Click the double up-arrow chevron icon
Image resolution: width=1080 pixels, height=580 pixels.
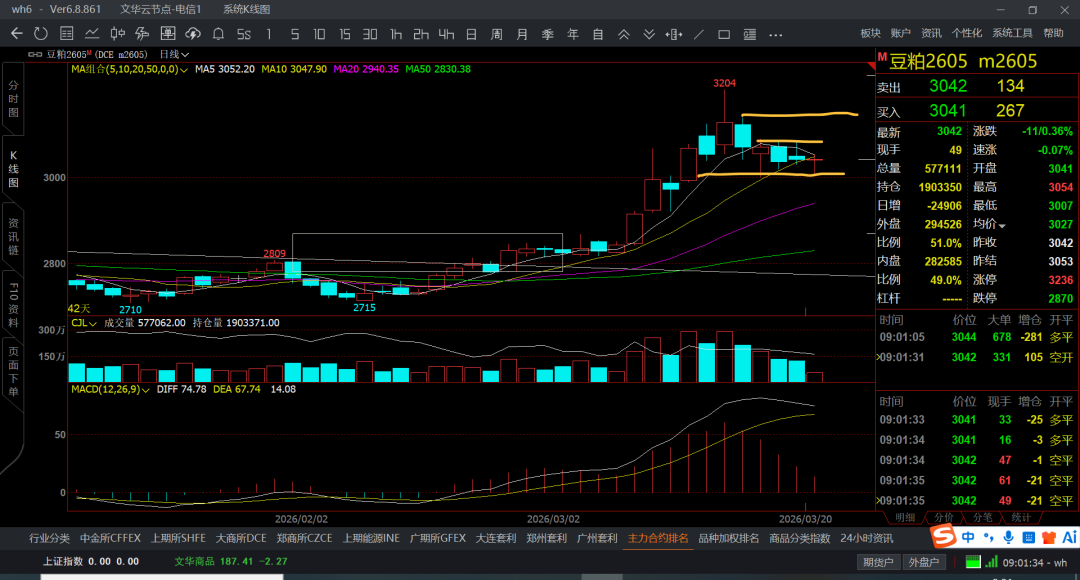click(624, 34)
